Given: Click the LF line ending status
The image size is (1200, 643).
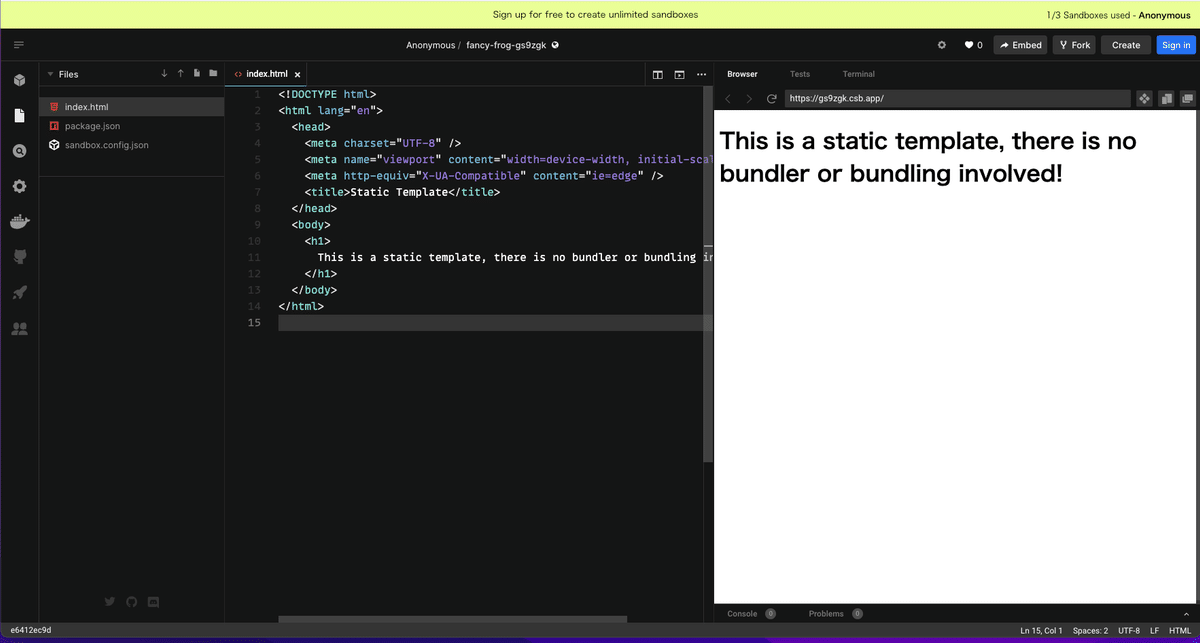Looking at the screenshot, I should 1155,631.
